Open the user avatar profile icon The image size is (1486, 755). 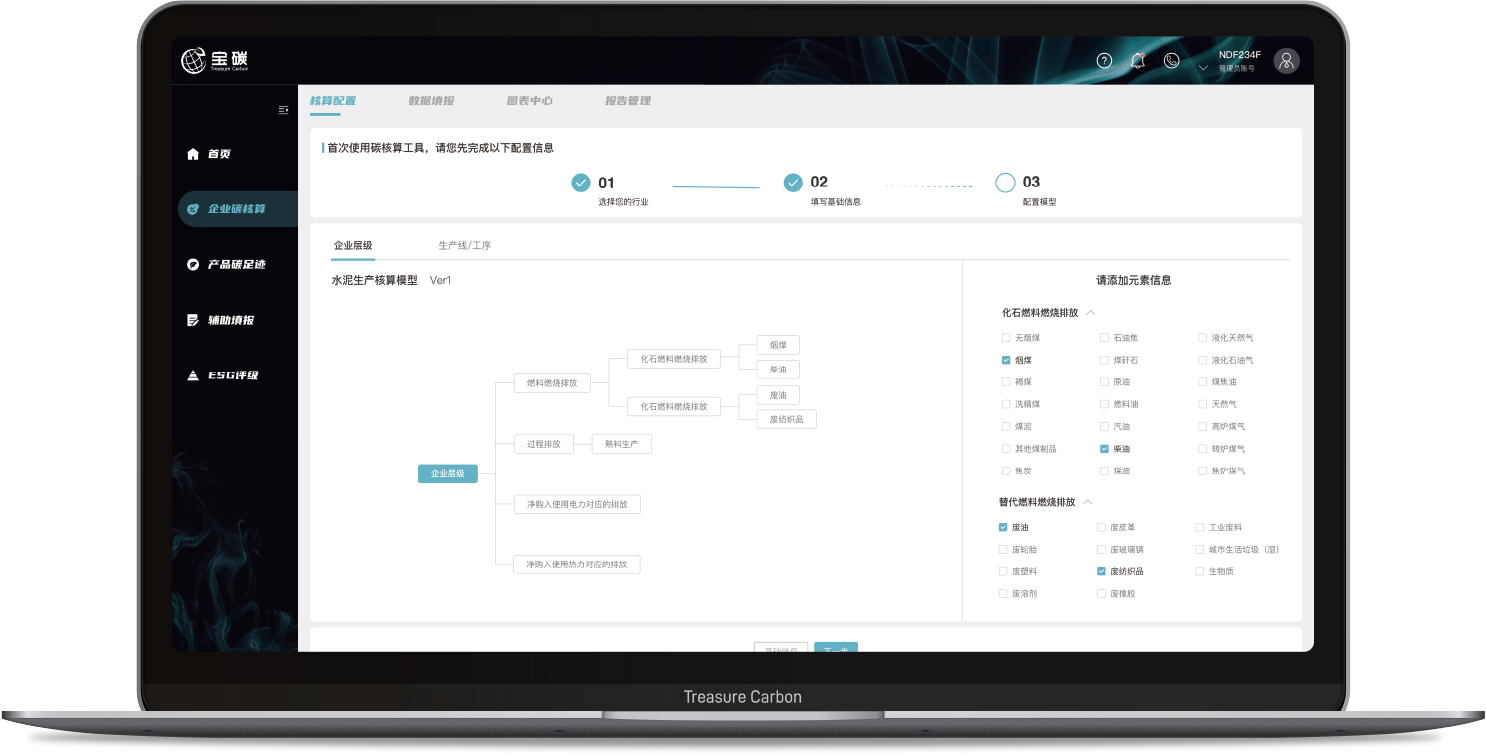[1286, 60]
